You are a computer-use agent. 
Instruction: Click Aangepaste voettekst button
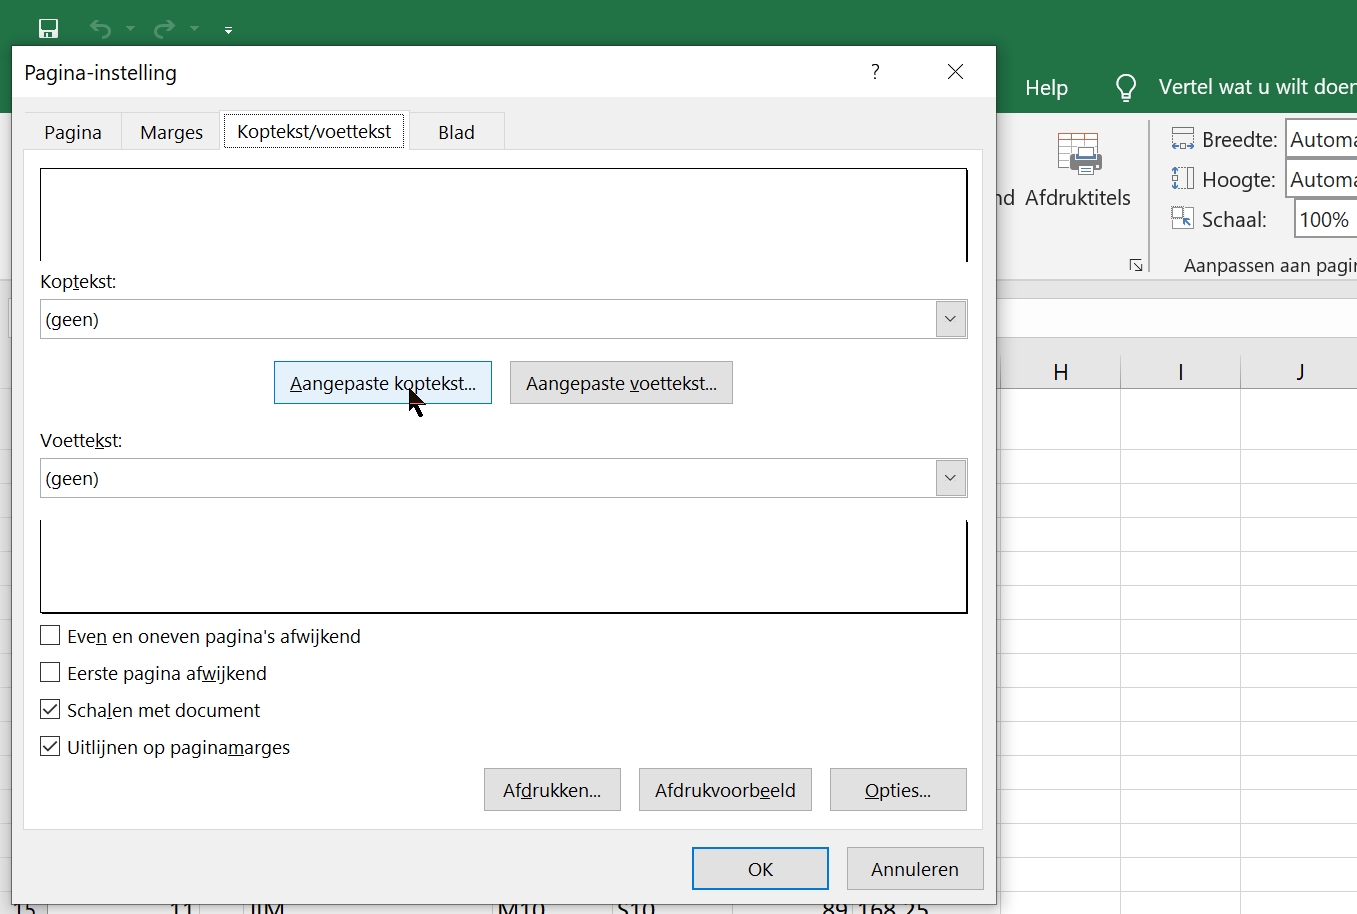621,383
